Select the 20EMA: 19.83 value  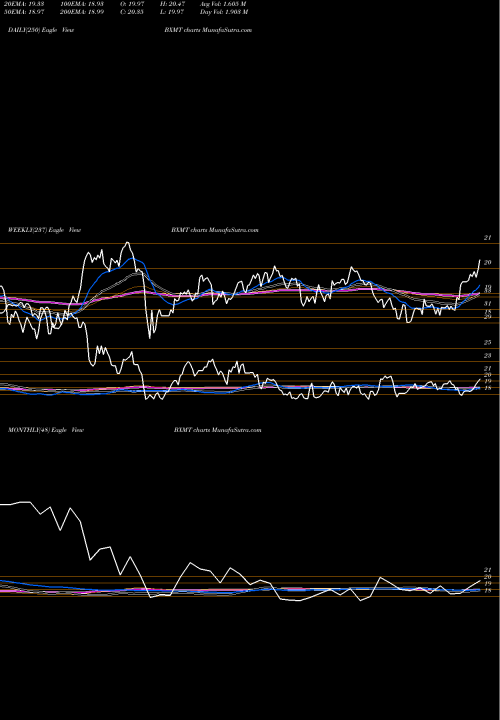point(24,4)
